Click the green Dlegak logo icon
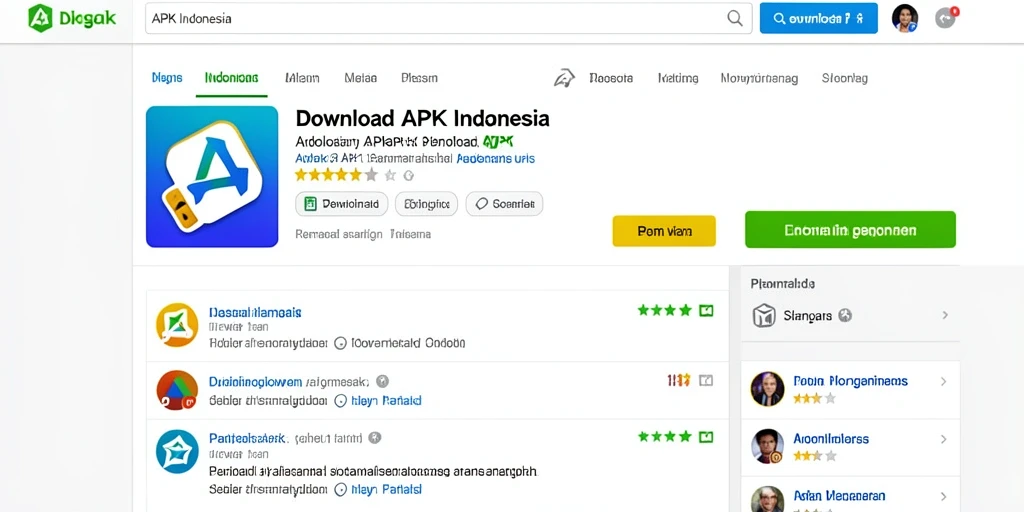 pyautogui.click(x=40, y=18)
